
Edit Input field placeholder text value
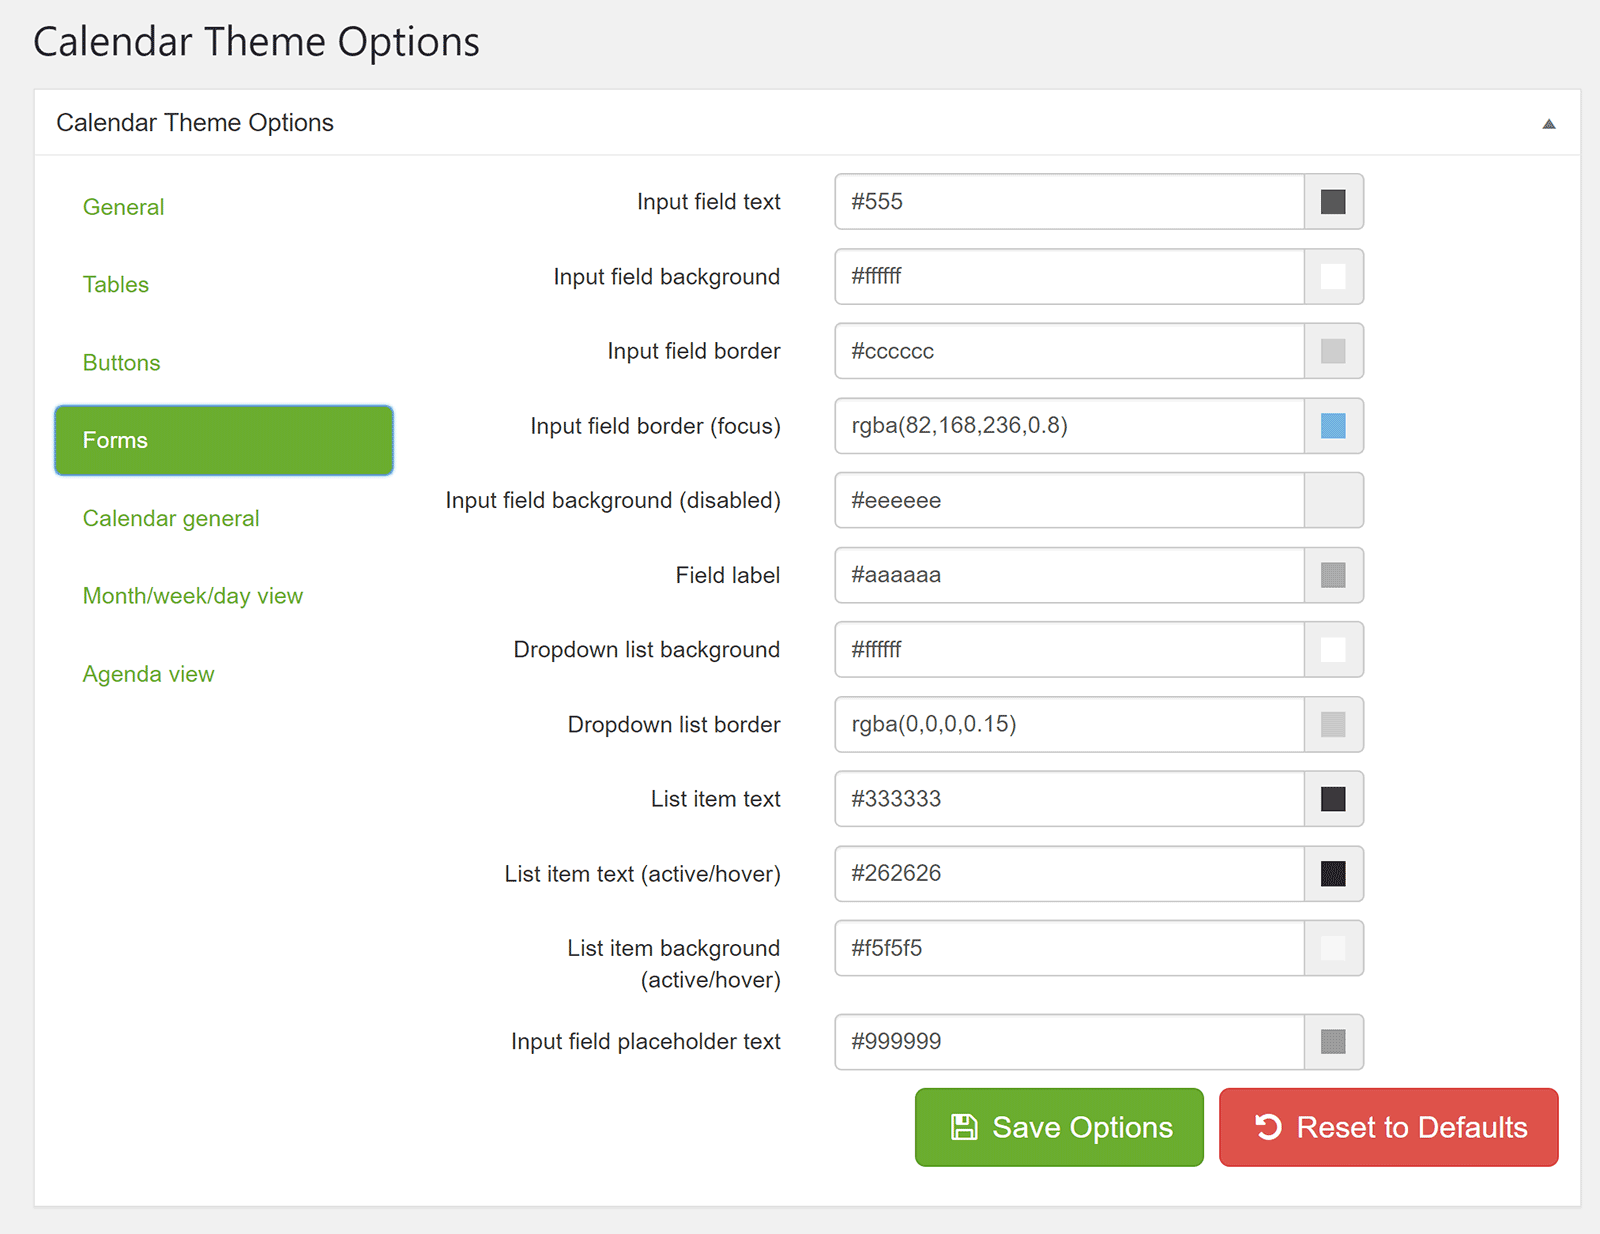pyautogui.click(x=1069, y=1042)
